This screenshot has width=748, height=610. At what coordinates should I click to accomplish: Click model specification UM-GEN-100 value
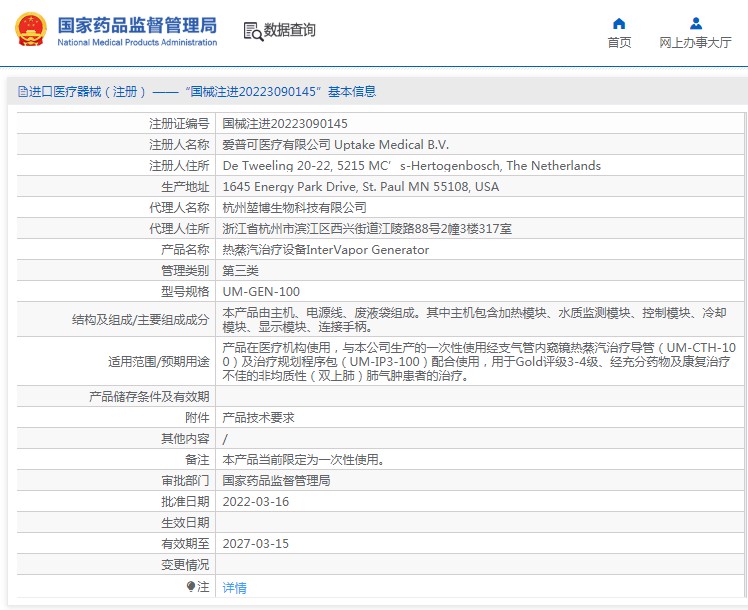pyautogui.click(x=260, y=292)
